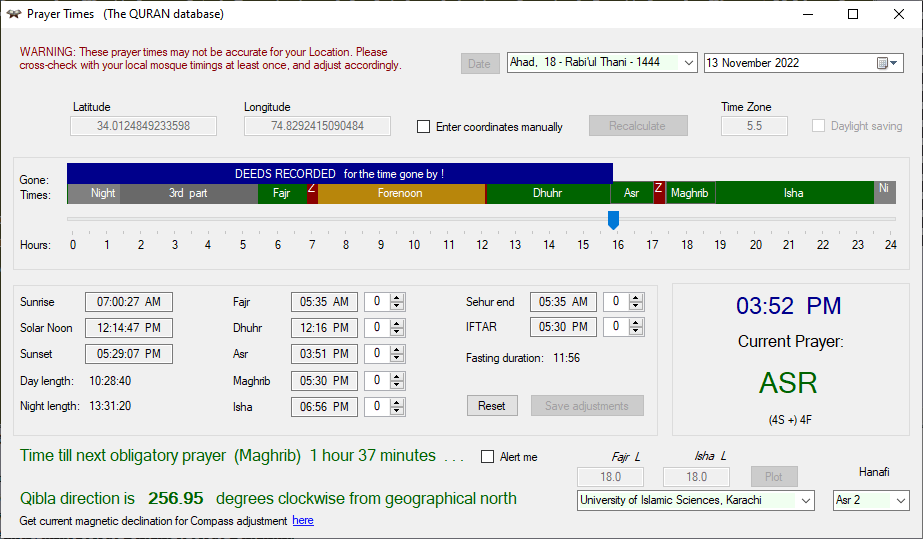Click the Dhuhr time input field
Screen dimensions: 923x539
point(323,328)
